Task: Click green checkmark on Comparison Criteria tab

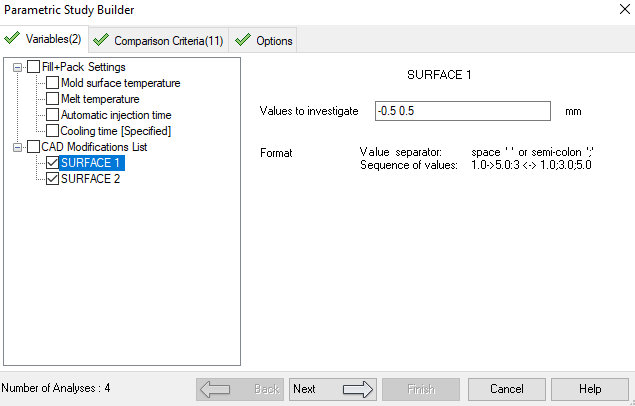Action: click(x=100, y=41)
